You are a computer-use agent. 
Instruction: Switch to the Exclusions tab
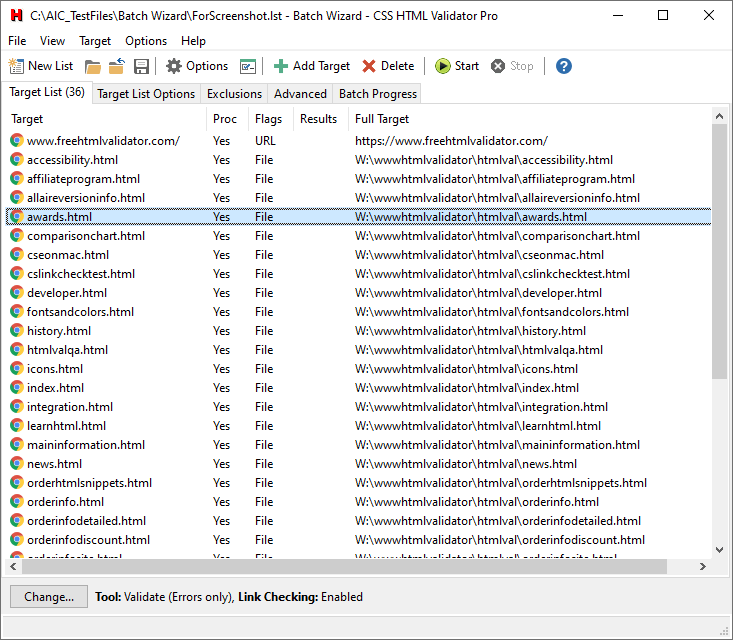coord(234,94)
